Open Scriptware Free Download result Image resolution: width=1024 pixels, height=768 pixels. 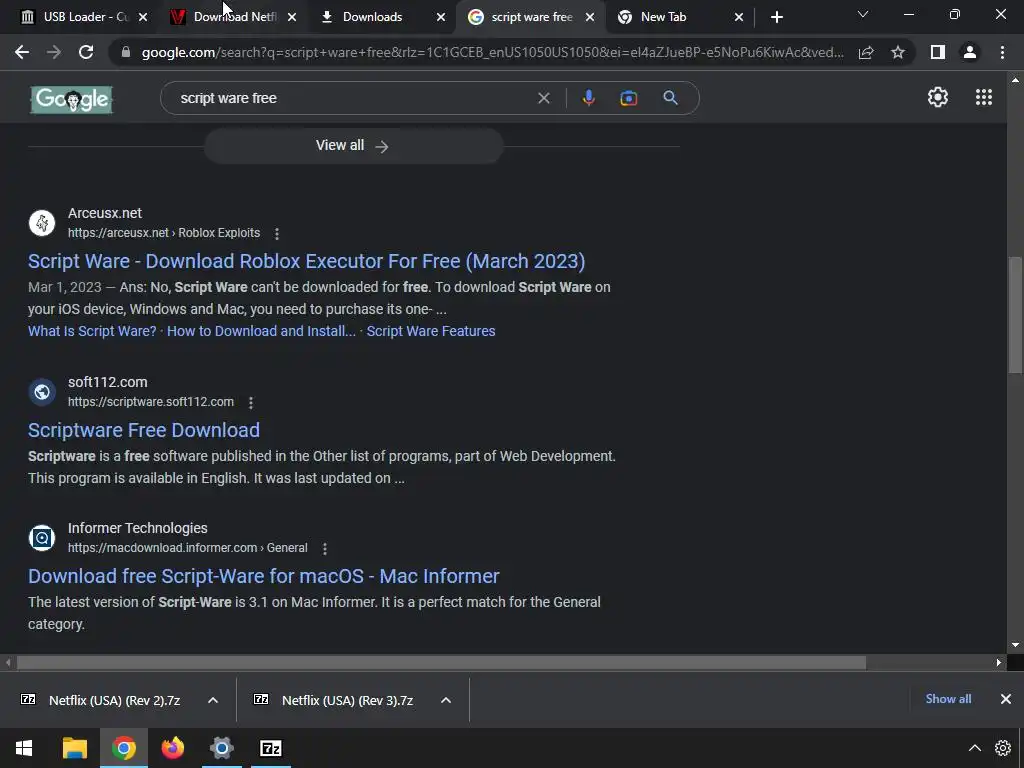pos(144,430)
